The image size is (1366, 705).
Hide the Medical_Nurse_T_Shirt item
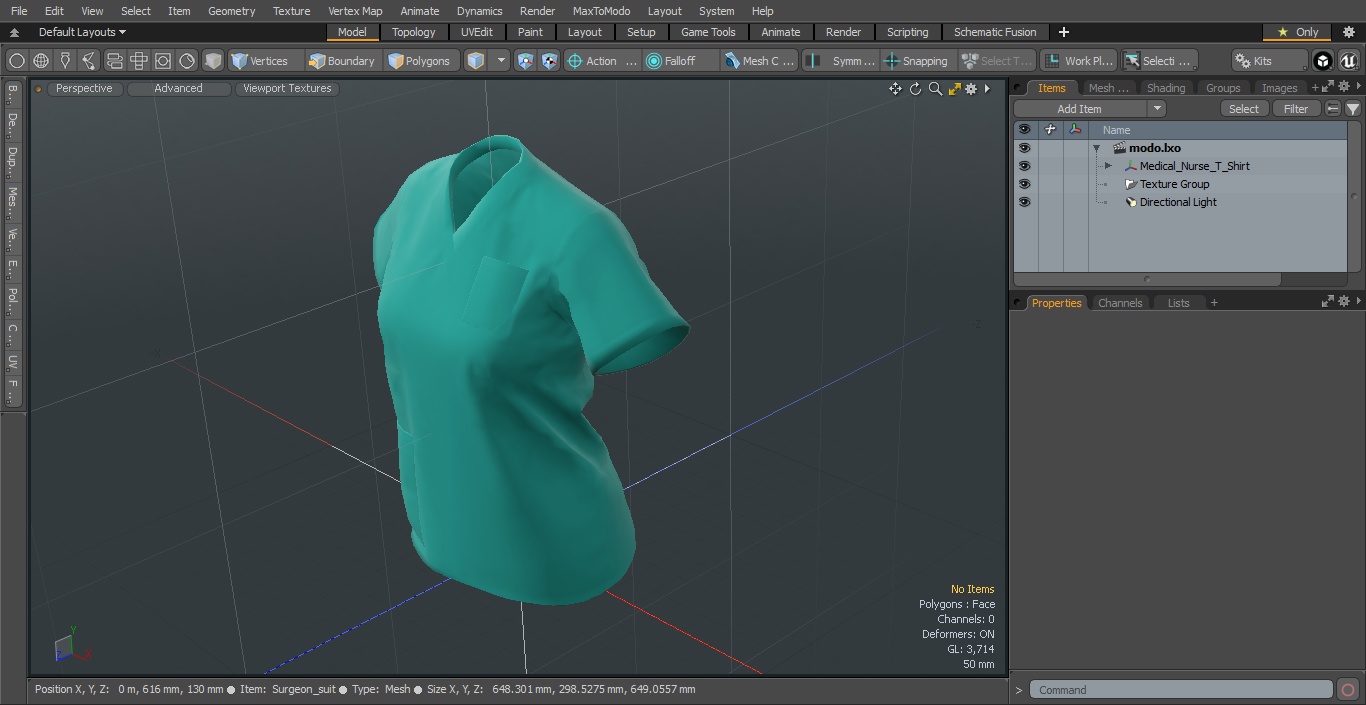coord(1024,166)
